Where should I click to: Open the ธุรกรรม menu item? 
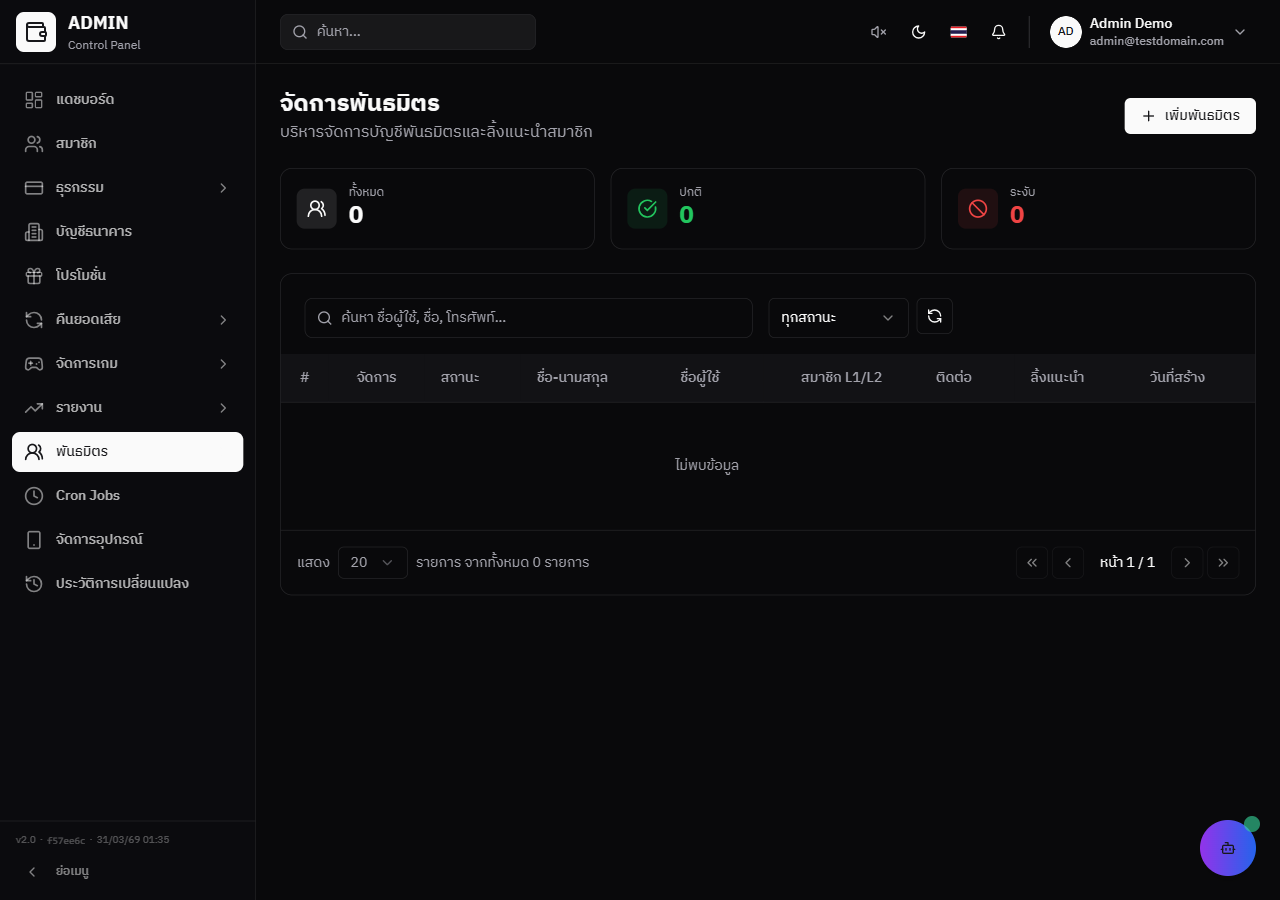127,188
